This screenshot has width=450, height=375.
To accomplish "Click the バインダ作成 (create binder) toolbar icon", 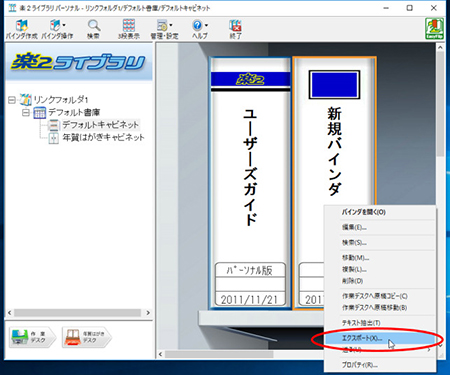I will (22, 26).
